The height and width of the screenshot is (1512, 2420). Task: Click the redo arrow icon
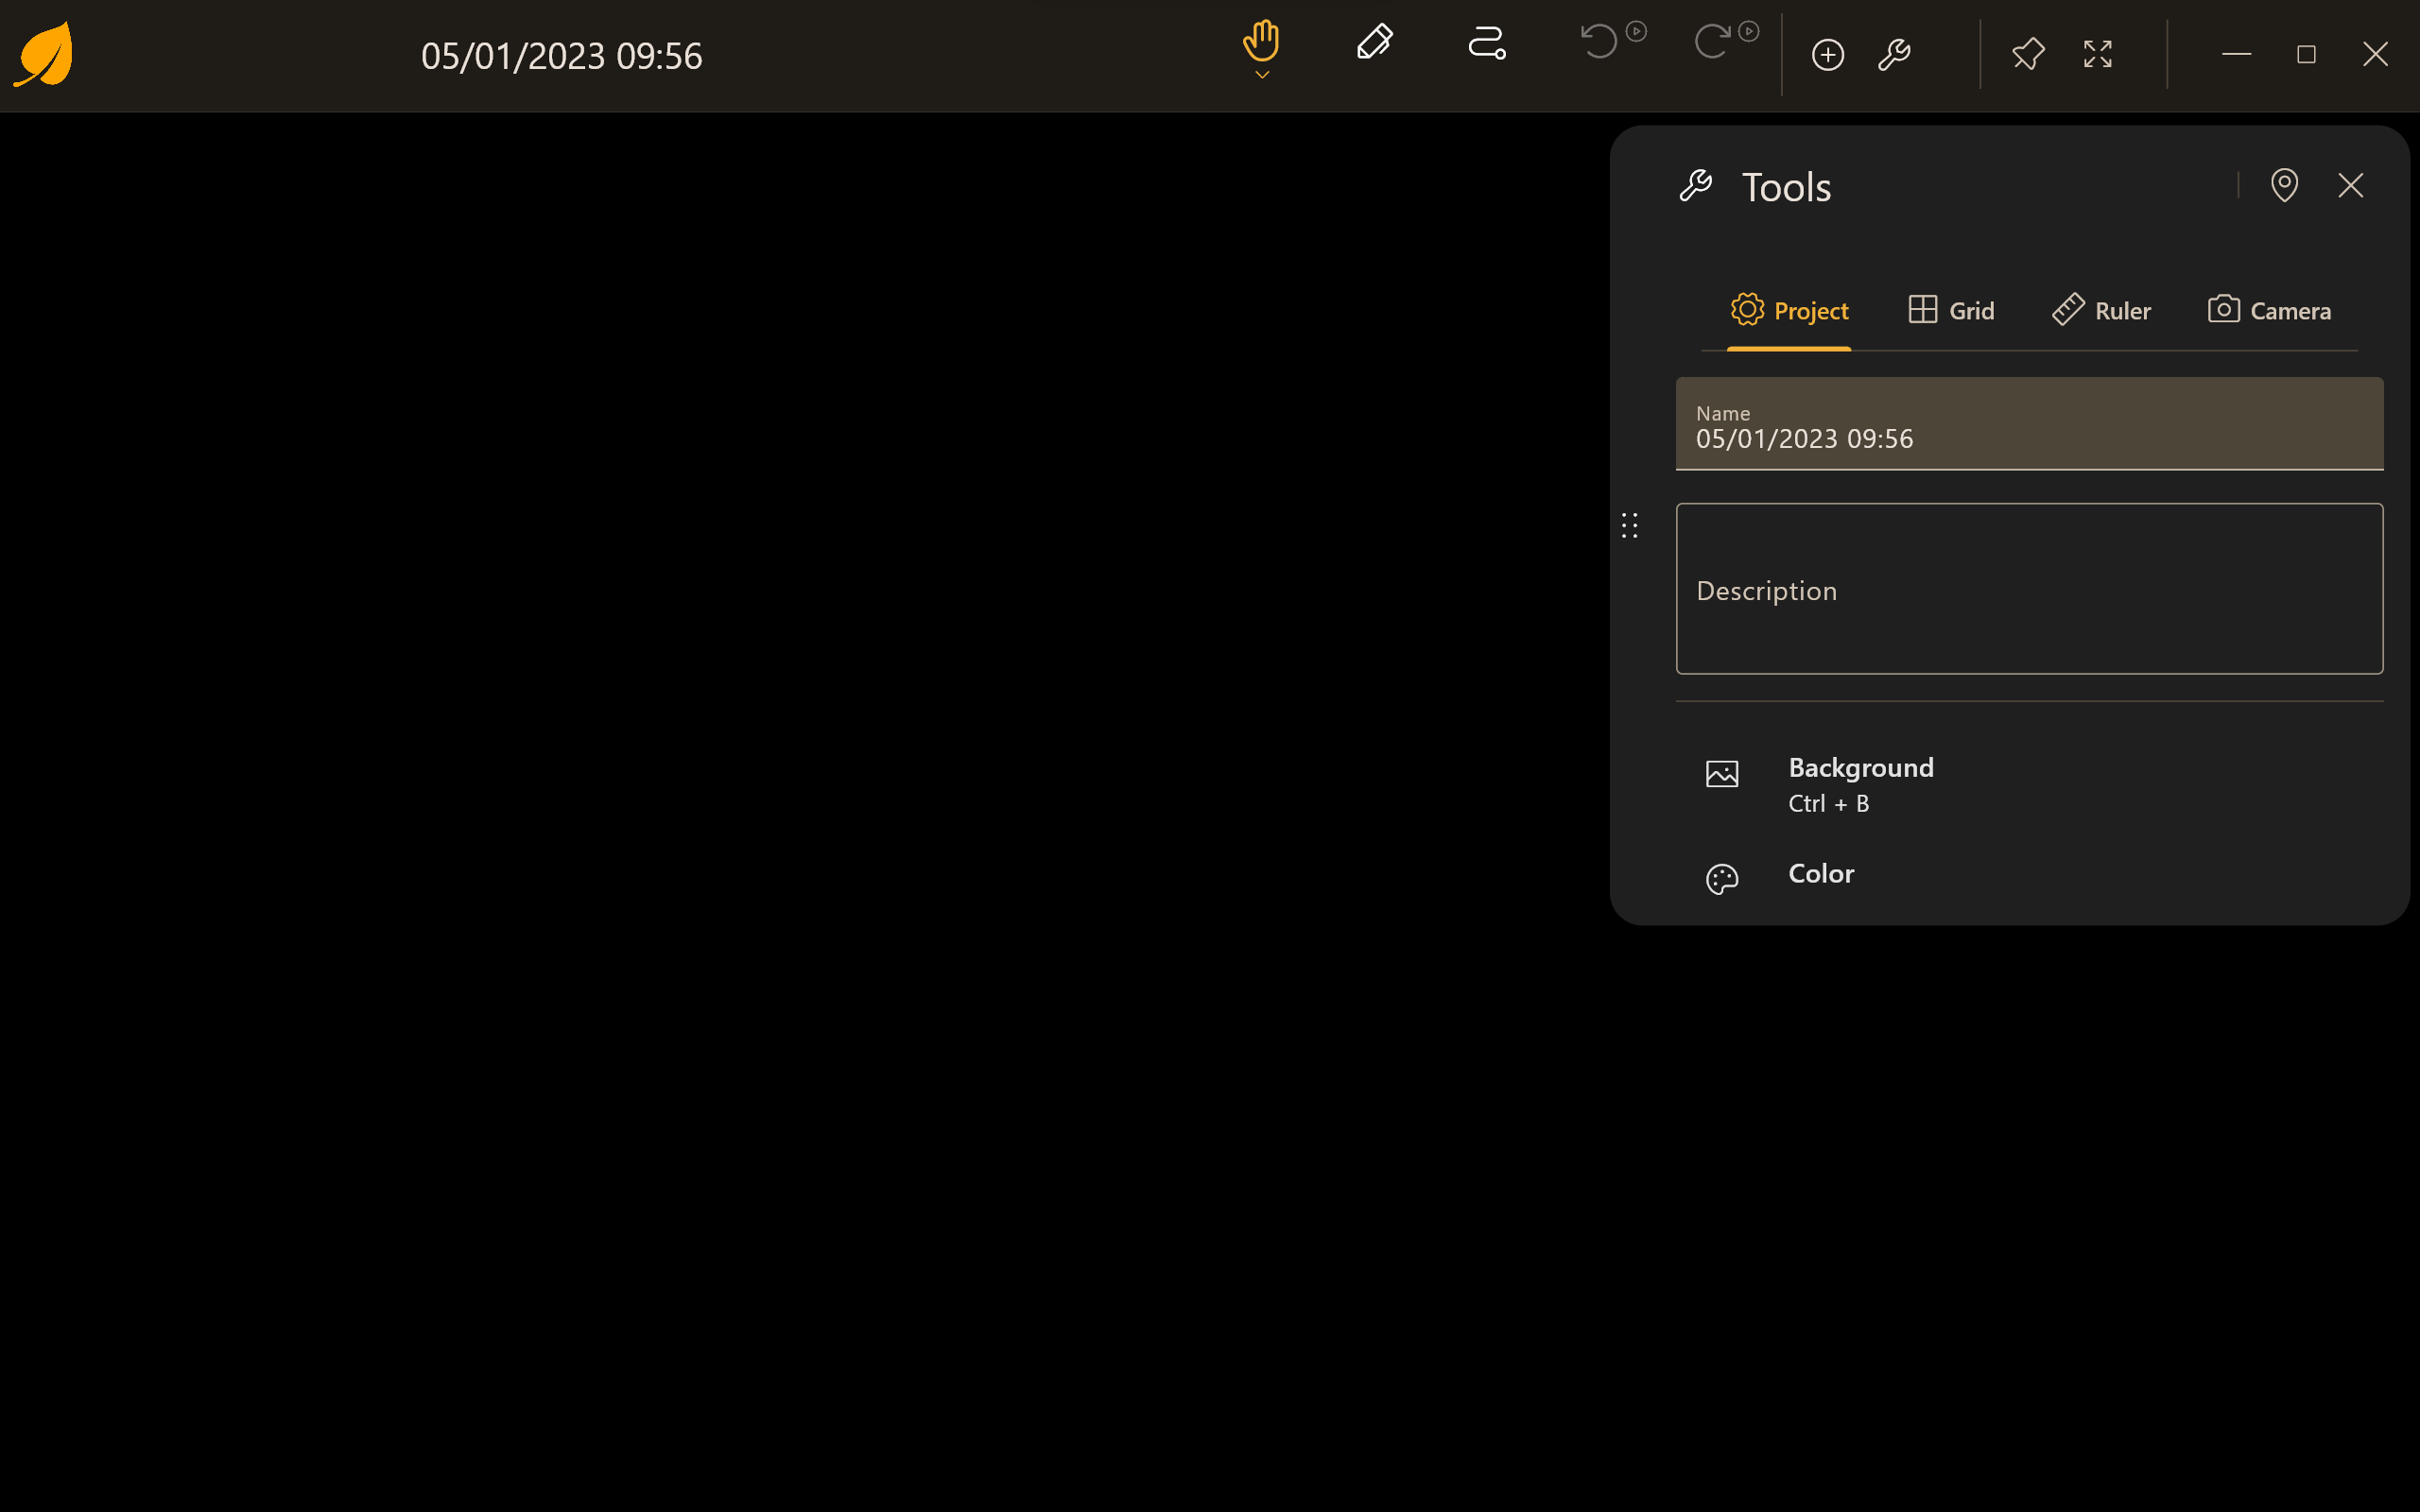[x=1712, y=42]
